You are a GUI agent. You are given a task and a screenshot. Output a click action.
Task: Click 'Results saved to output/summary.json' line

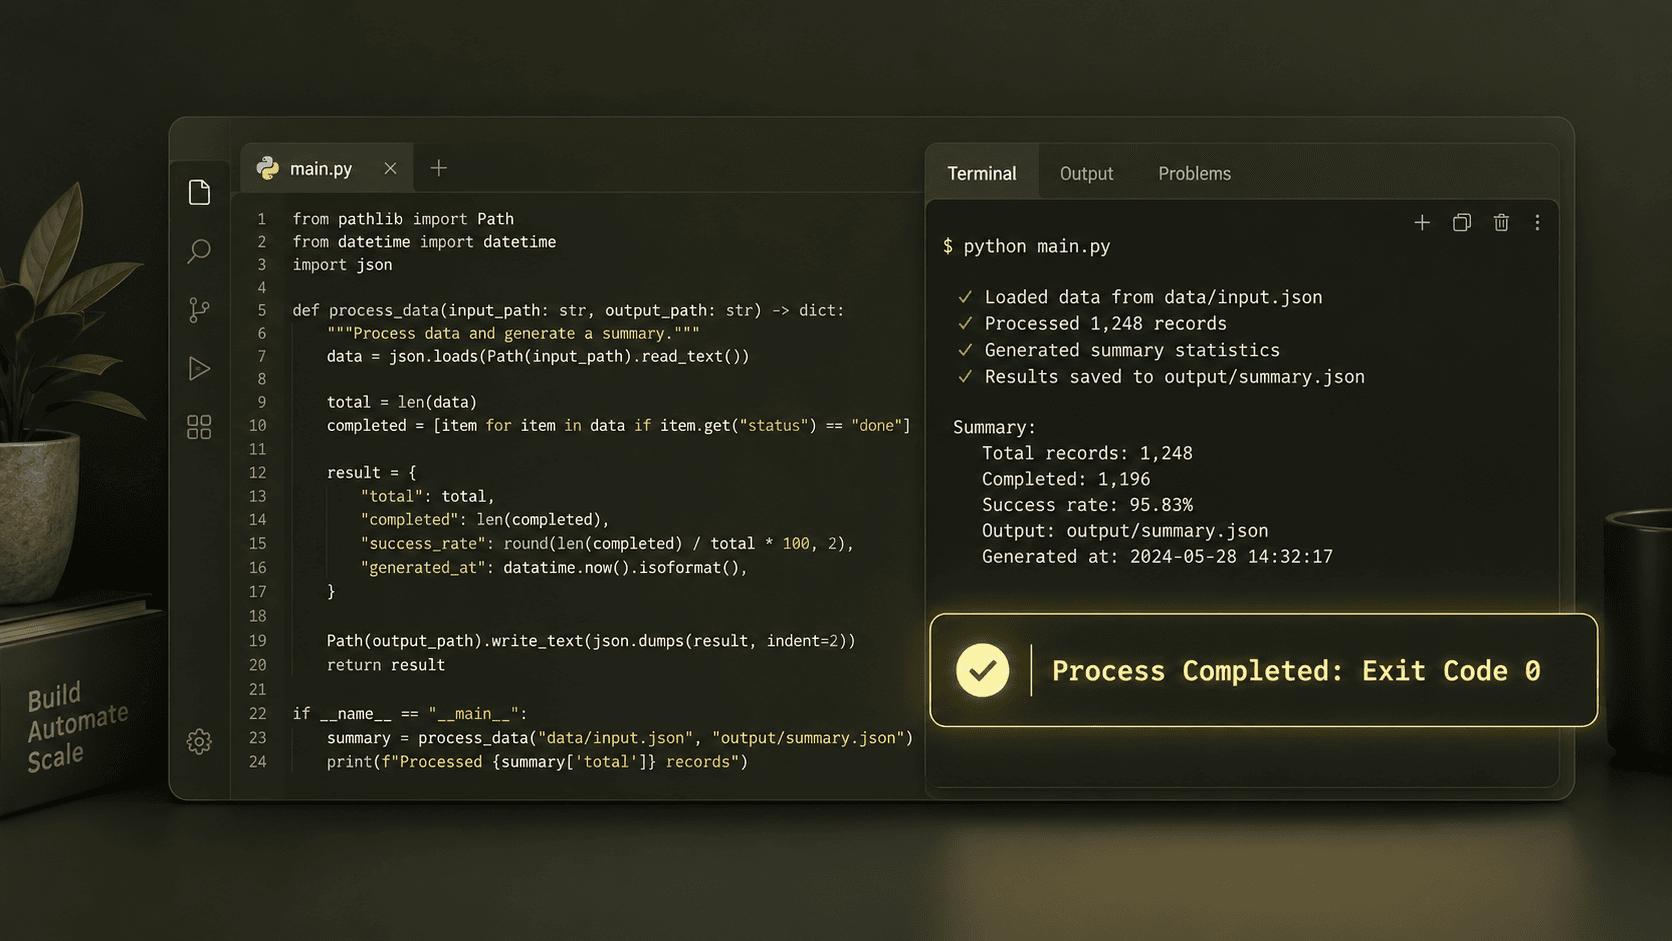[x=1174, y=377]
